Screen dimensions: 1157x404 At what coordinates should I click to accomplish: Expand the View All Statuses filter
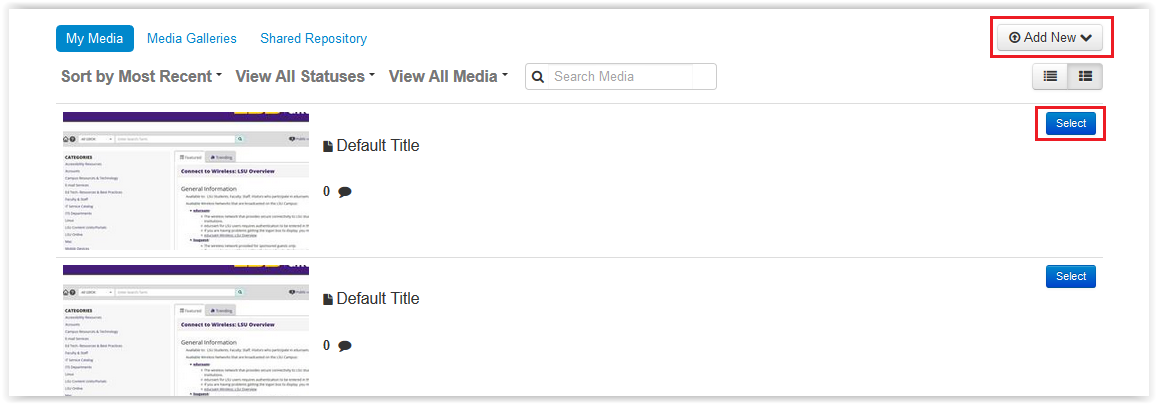[305, 77]
